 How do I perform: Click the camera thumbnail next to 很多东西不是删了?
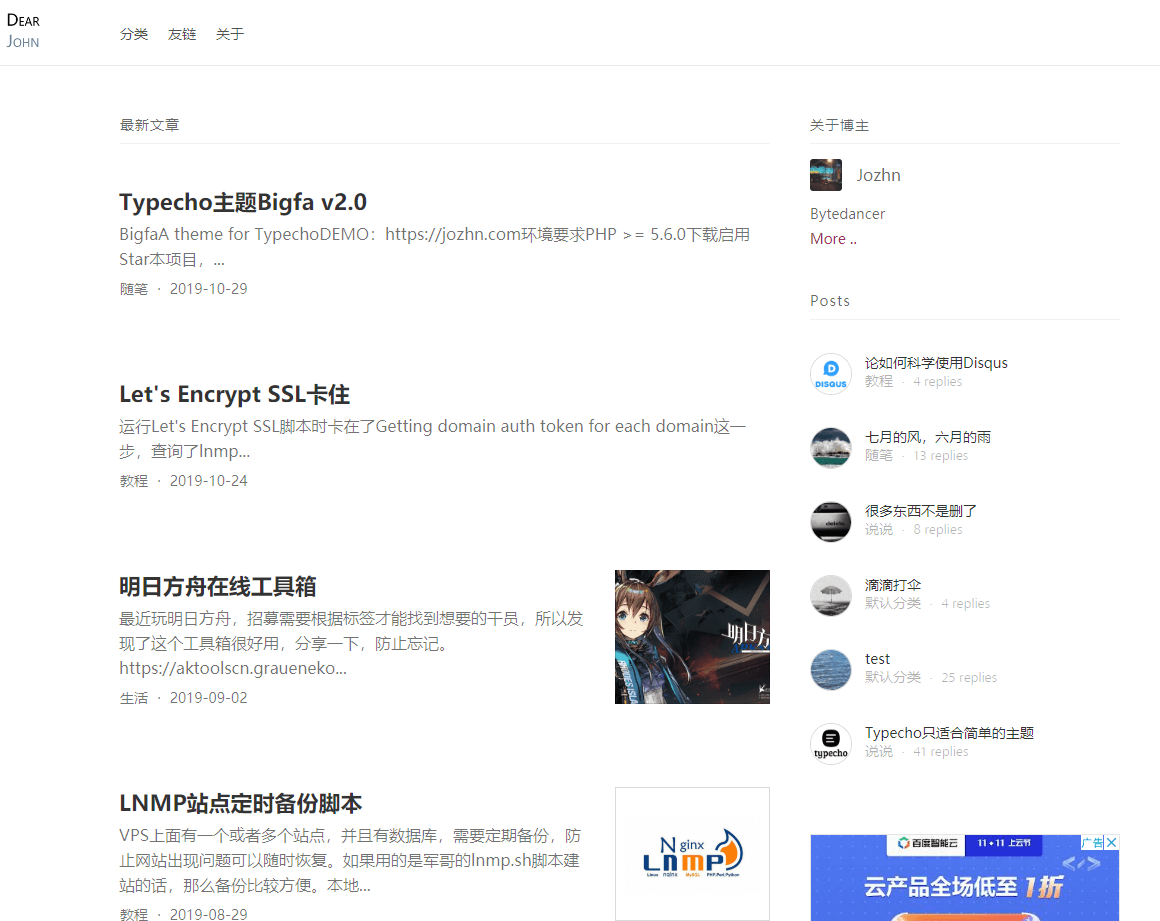click(x=831, y=521)
